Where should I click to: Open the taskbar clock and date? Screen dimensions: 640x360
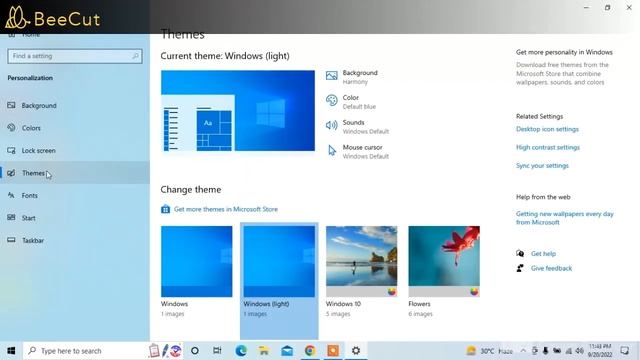(600, 351)
